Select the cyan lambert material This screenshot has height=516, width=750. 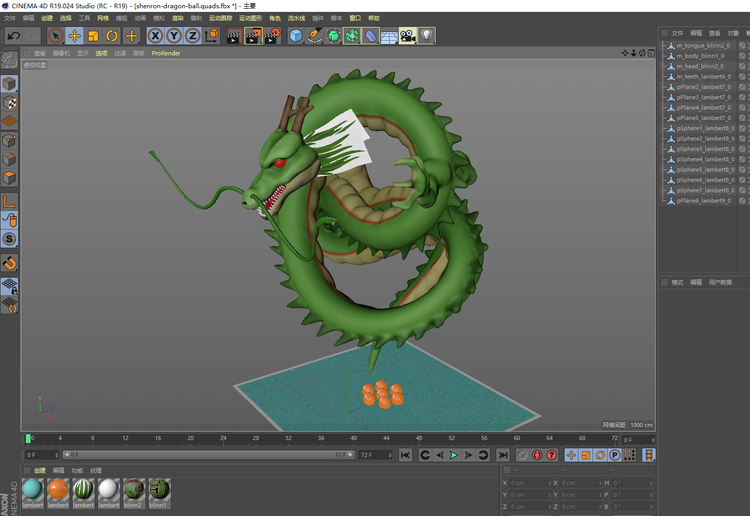pyautogui.click(x=33, y=493)
